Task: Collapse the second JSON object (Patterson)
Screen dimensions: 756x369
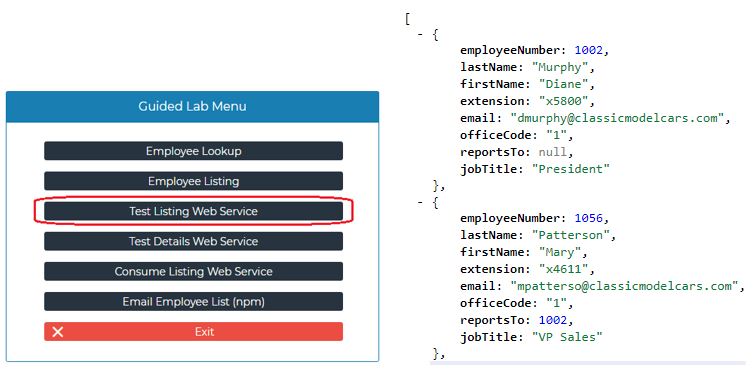Action: coord(420,203)
